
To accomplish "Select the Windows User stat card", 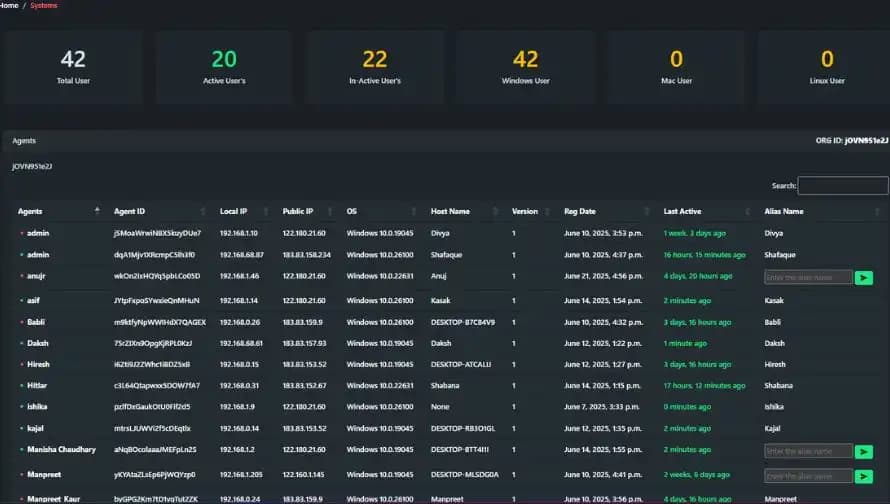I will tap(525, 67).
